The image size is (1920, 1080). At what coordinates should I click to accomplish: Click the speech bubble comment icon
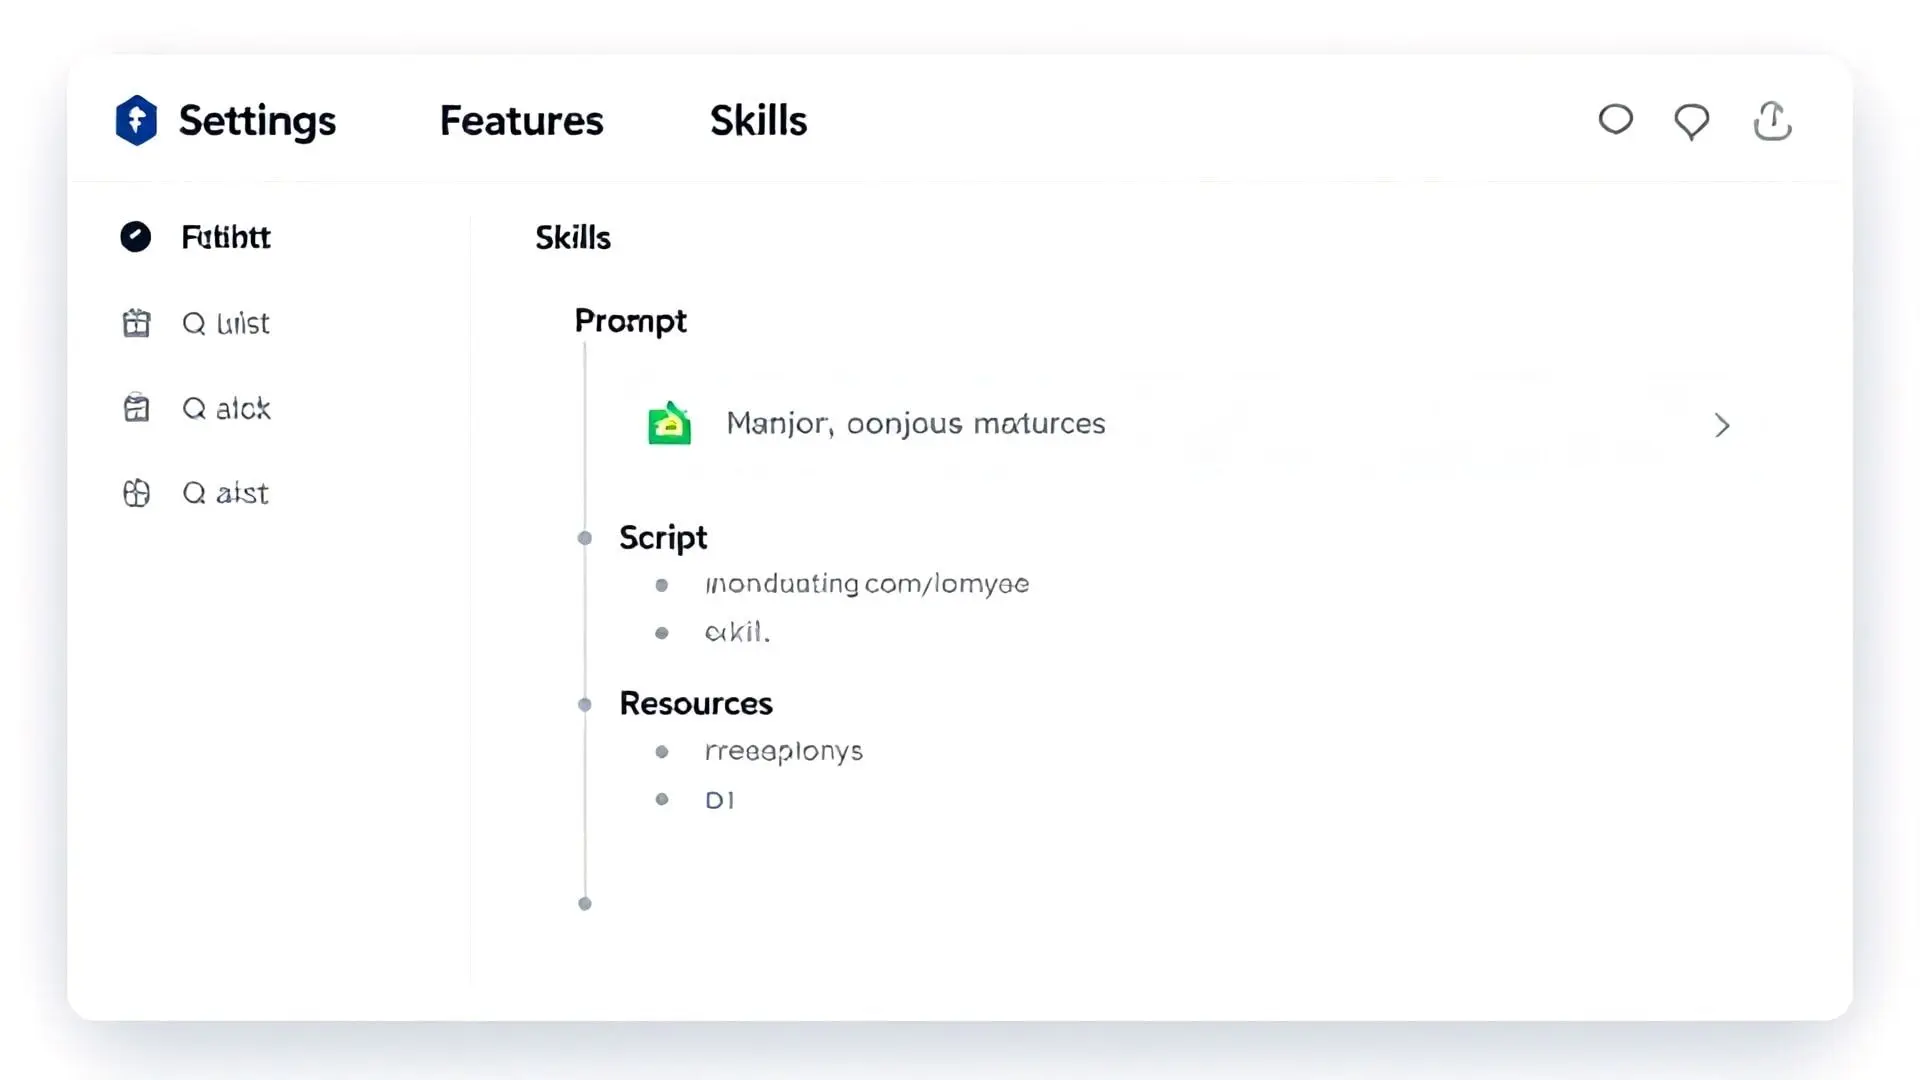pos(1691,122)
